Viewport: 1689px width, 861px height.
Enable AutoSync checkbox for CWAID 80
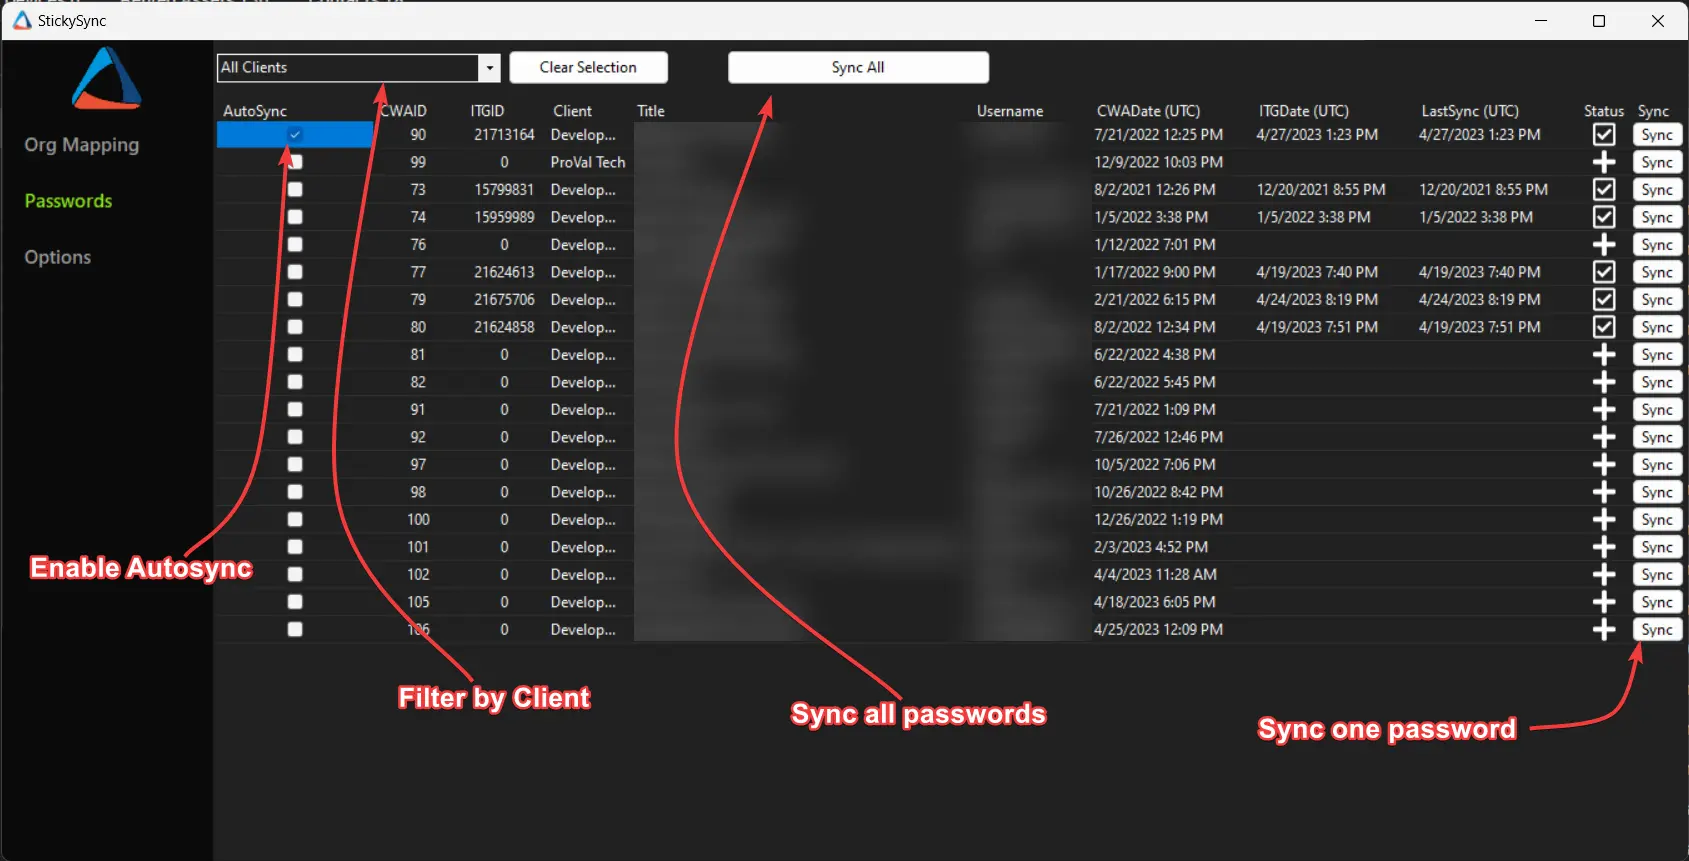click(295, 327)
